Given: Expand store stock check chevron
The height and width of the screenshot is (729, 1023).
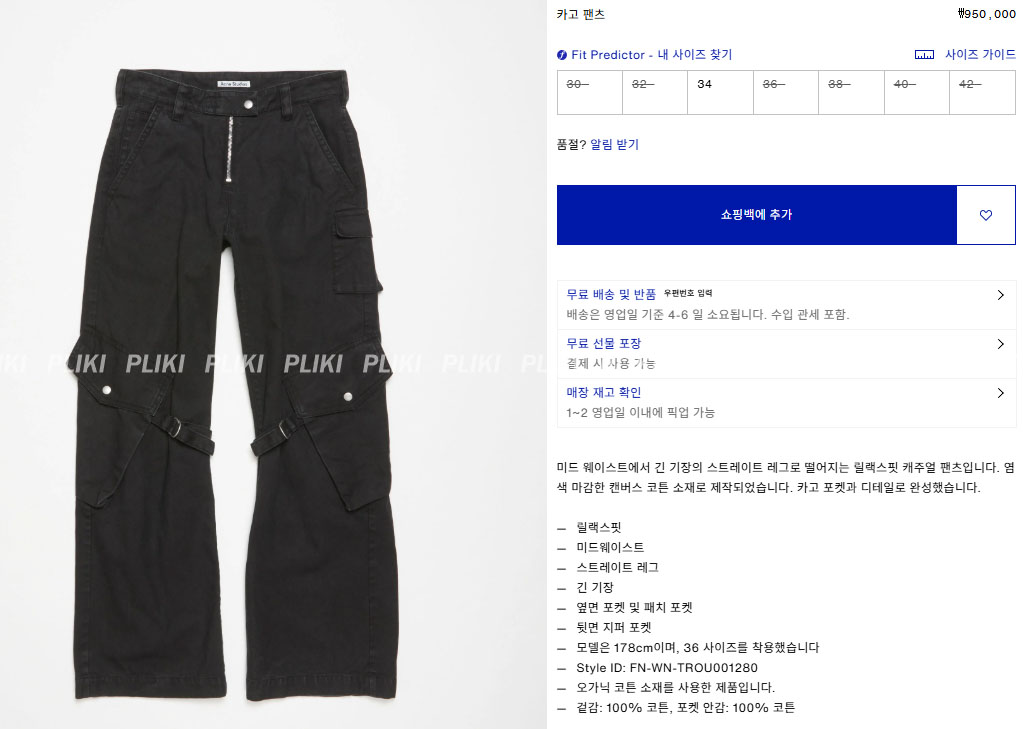Looking at the screenshot, I should (x=1001, y=393).
